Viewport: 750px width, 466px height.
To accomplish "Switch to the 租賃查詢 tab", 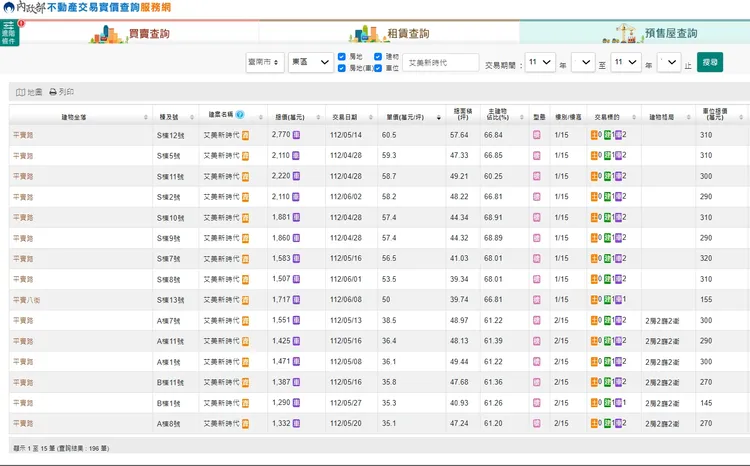I will (389, 33).
